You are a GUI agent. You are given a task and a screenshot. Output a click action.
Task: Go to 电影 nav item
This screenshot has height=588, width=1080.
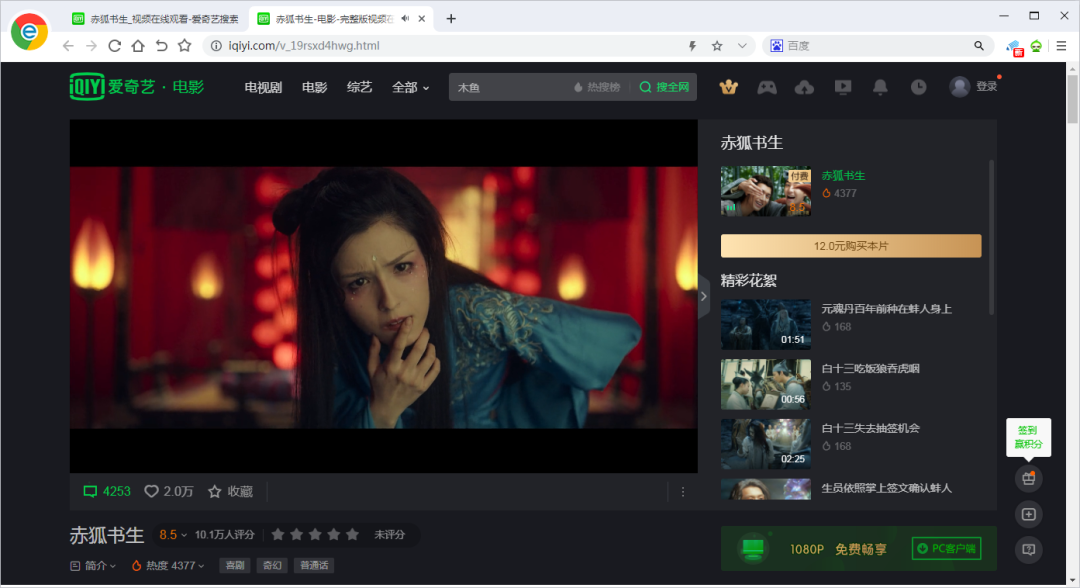point(314,87)
